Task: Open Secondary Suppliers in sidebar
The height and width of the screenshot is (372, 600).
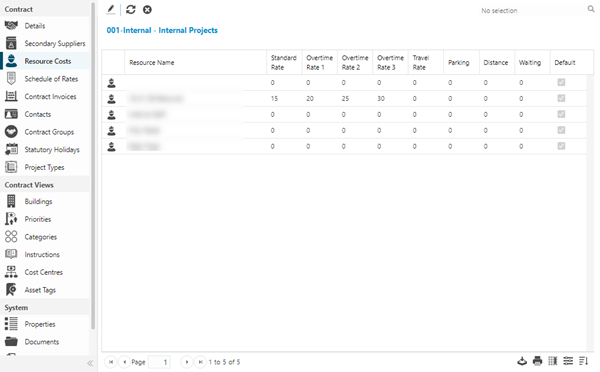Action: point(55,43)
